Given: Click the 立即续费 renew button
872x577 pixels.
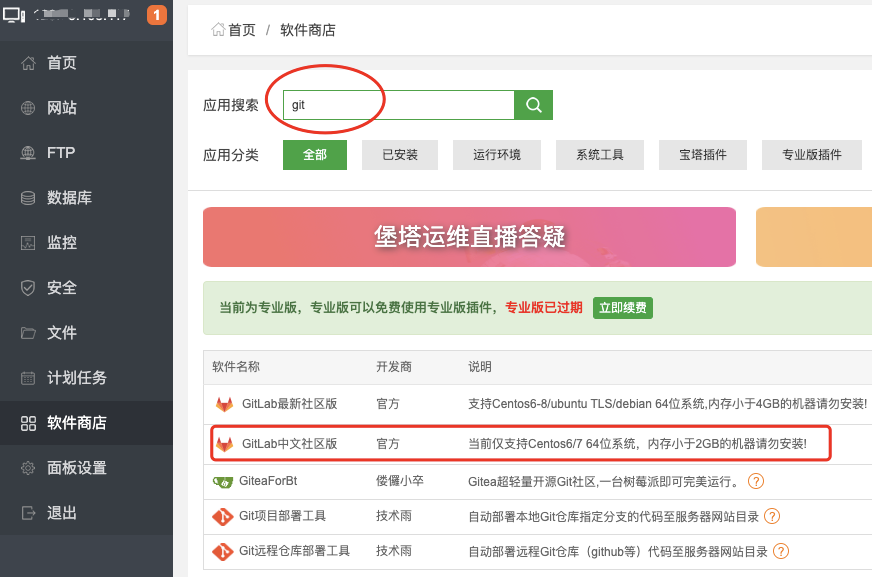Looking at the screenshot, I should (x=623, y=307).
